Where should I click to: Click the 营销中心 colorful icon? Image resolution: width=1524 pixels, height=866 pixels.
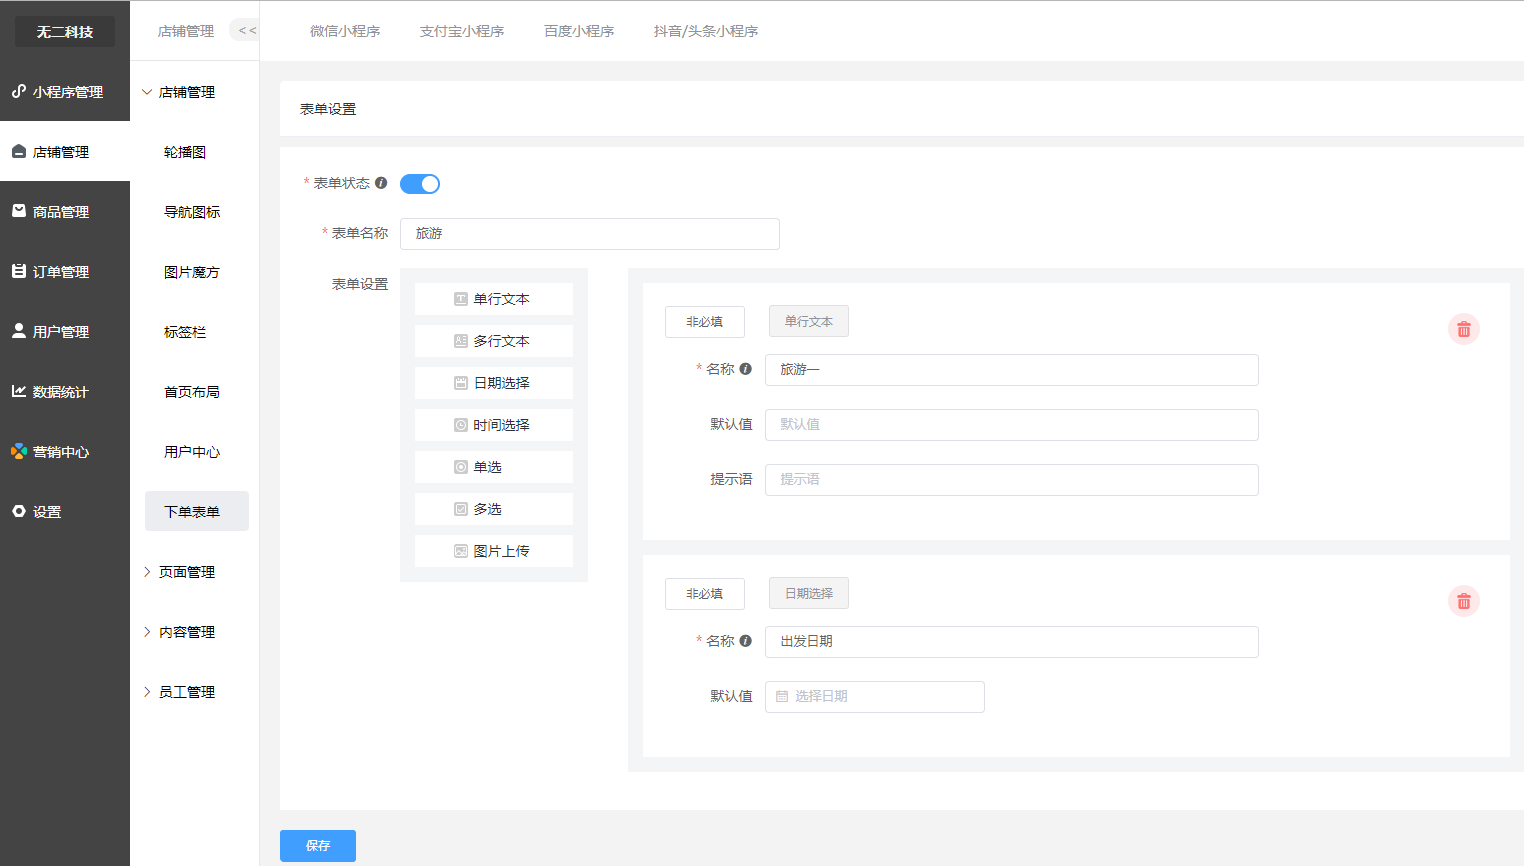19,451
